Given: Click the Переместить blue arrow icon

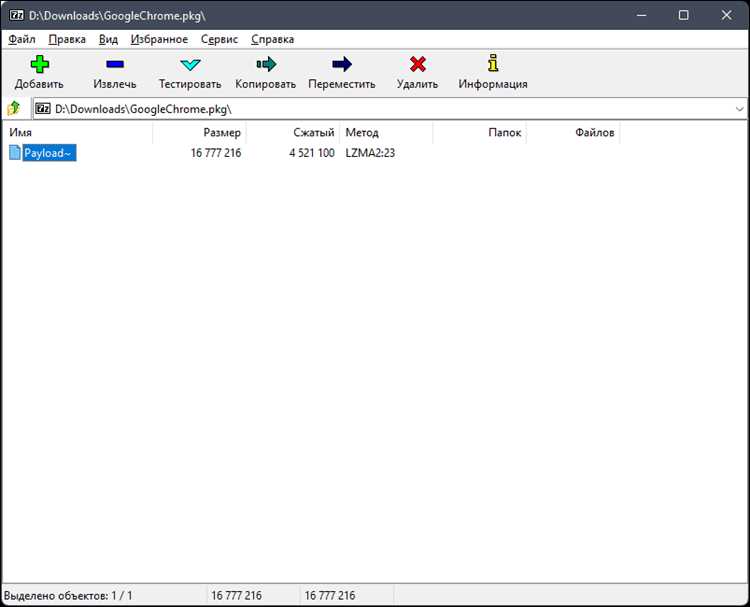Looking at the screenshot, I should click(342, 64).
